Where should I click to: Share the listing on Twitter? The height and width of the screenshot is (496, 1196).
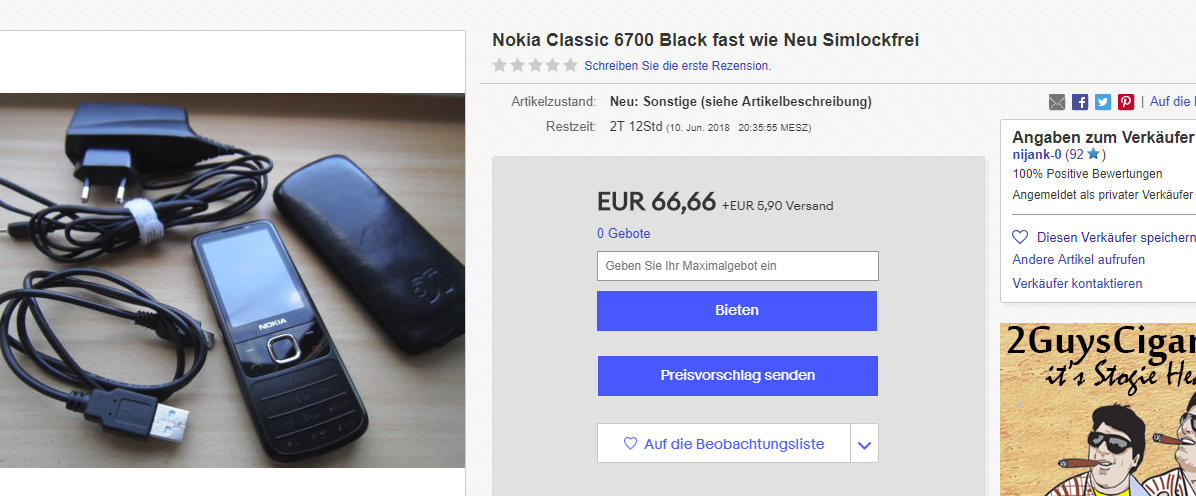(x=1103, y=102)
